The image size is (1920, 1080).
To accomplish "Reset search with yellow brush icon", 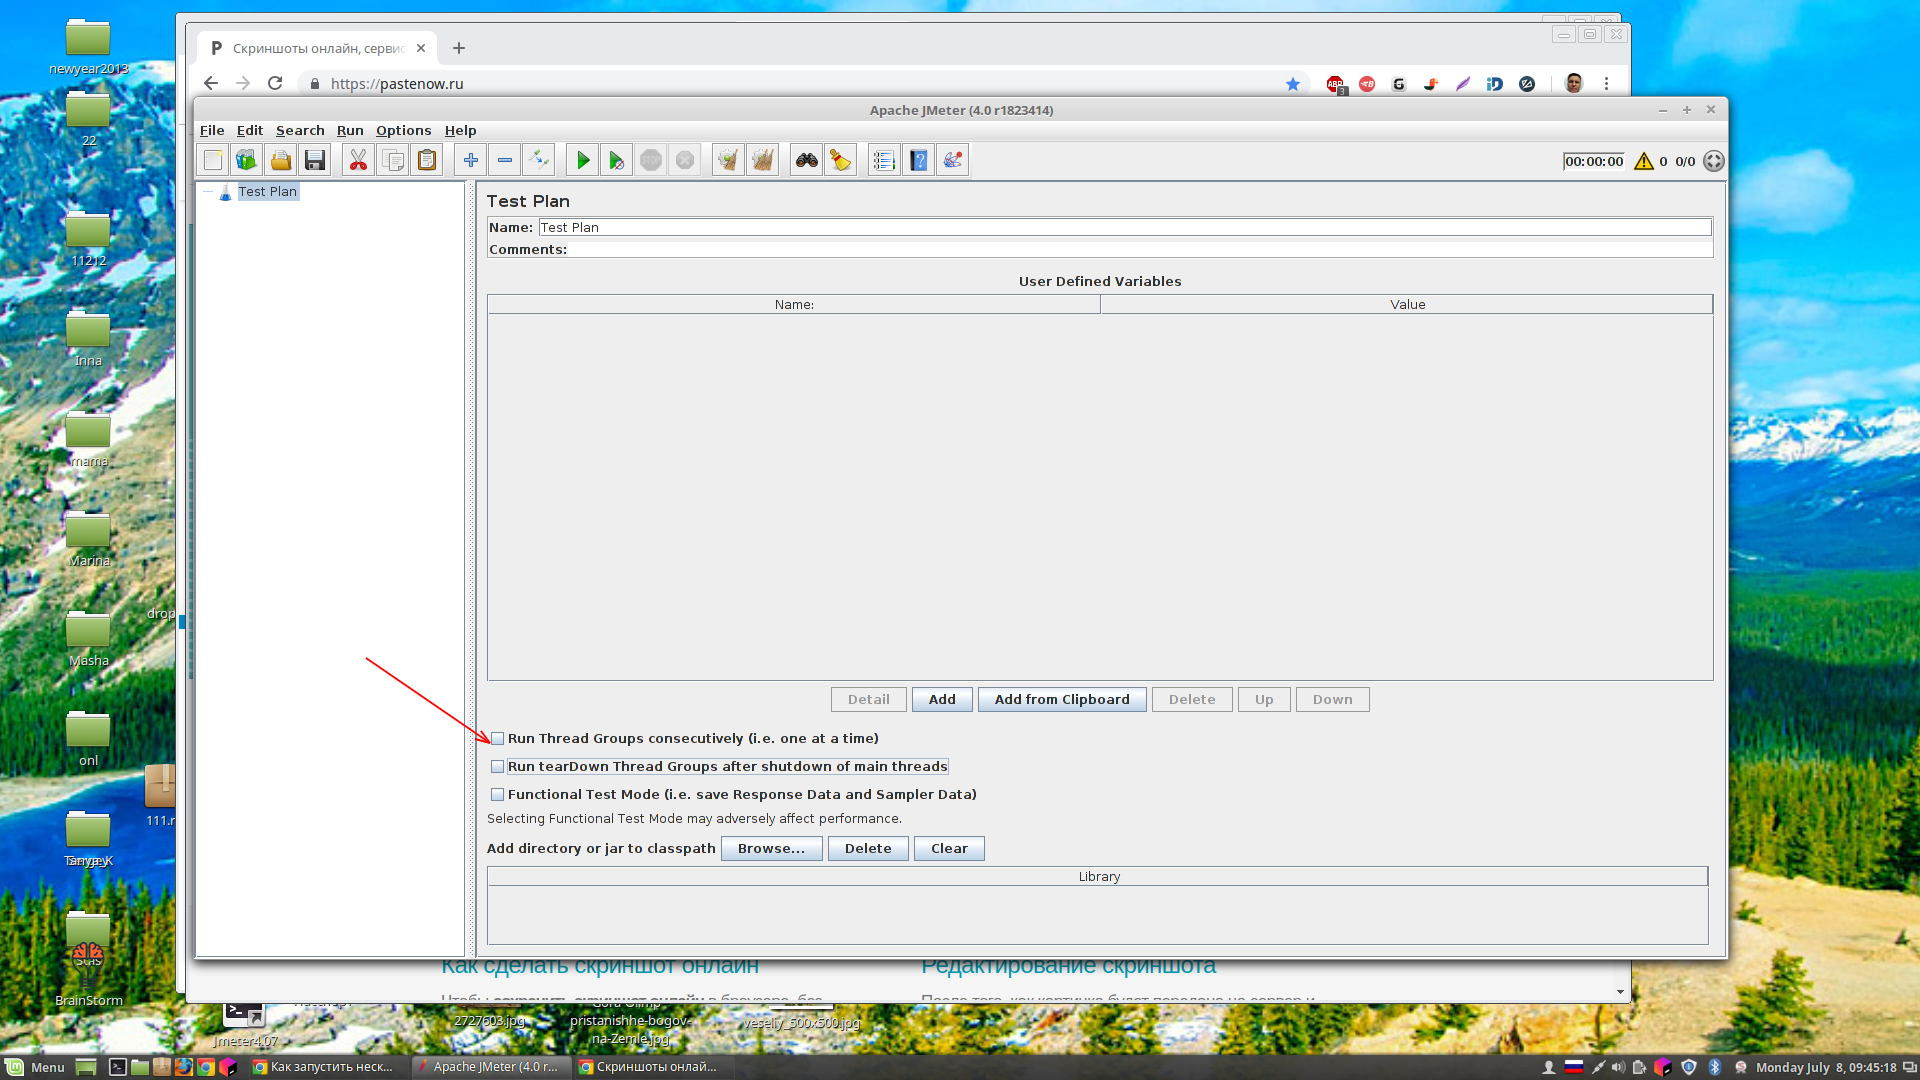I will pyautogui.click(x=841, y=160).
